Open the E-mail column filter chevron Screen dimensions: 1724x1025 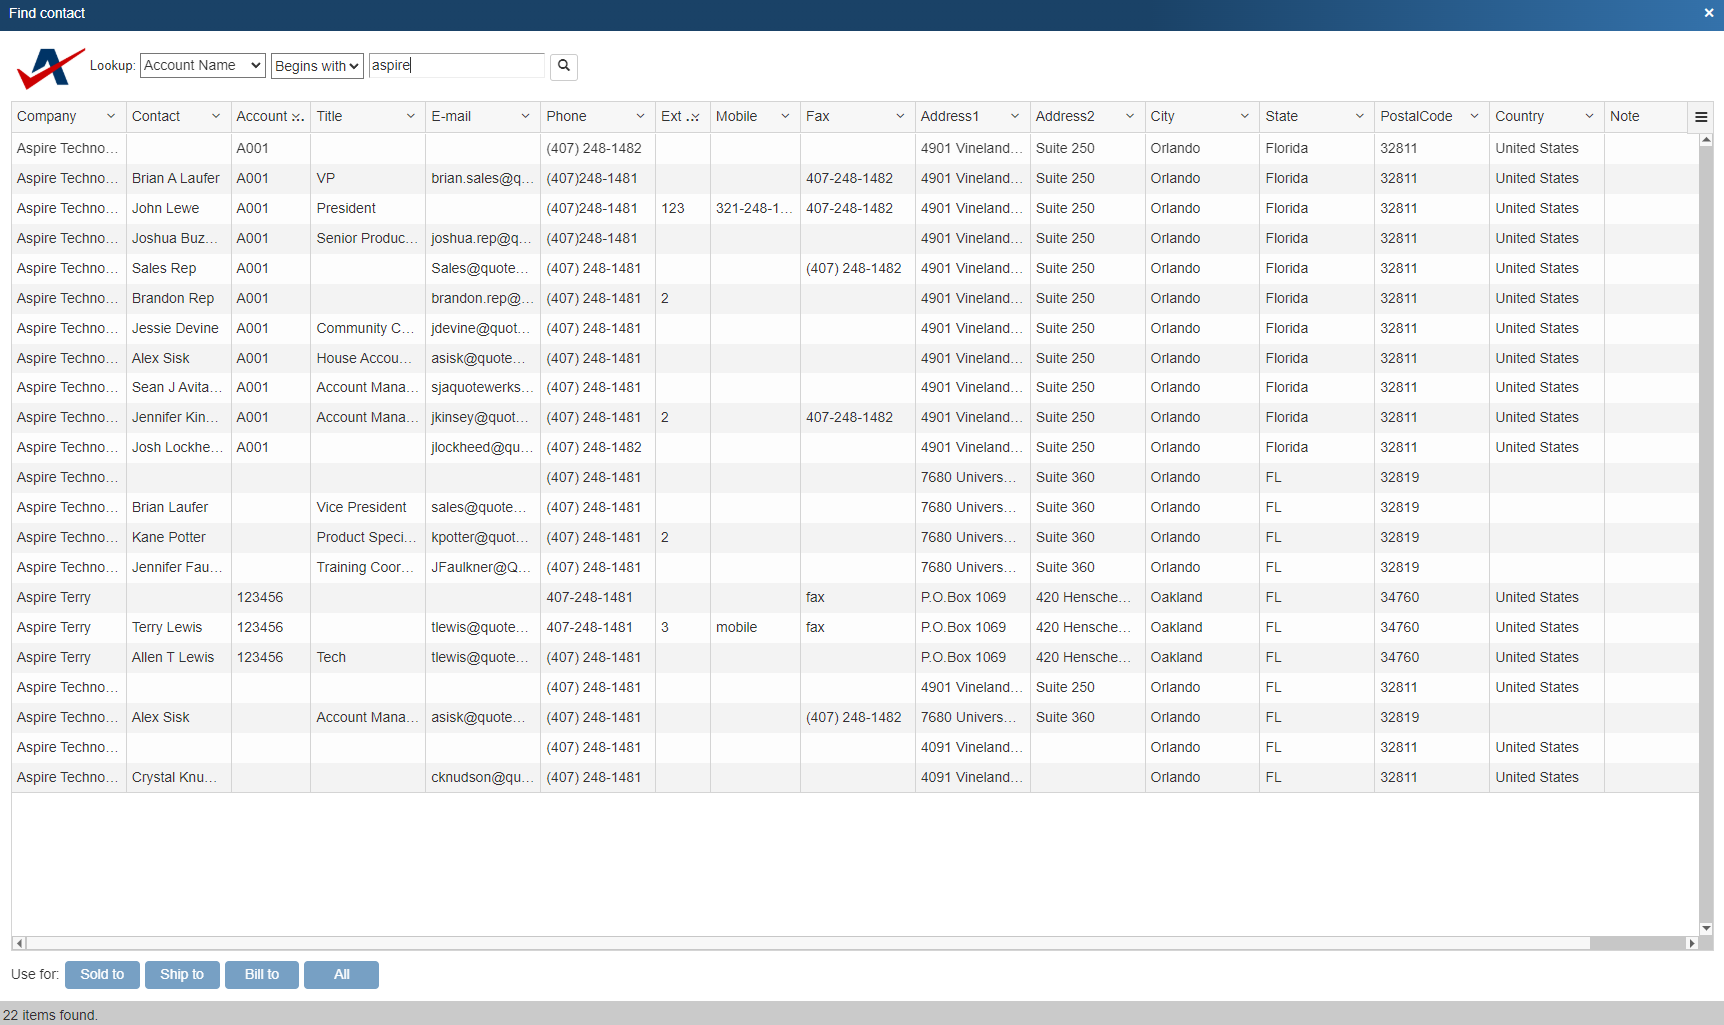pyautogui.click(x=525, y=117)
